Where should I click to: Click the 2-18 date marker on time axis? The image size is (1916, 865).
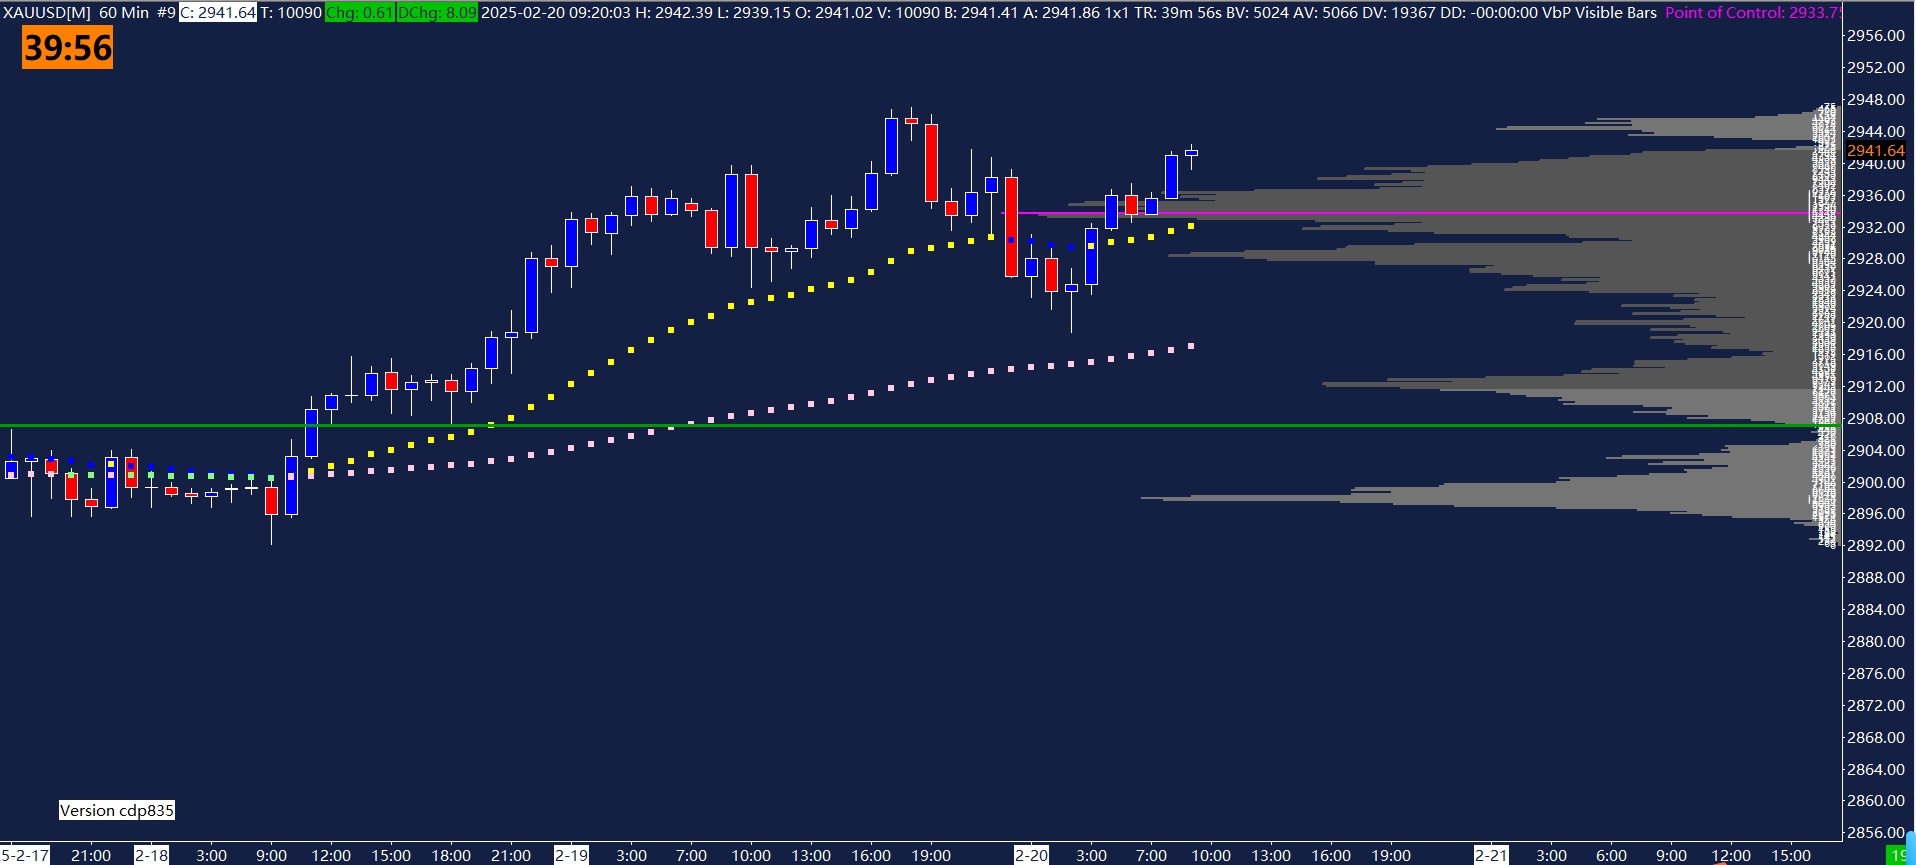click(152, 856)
